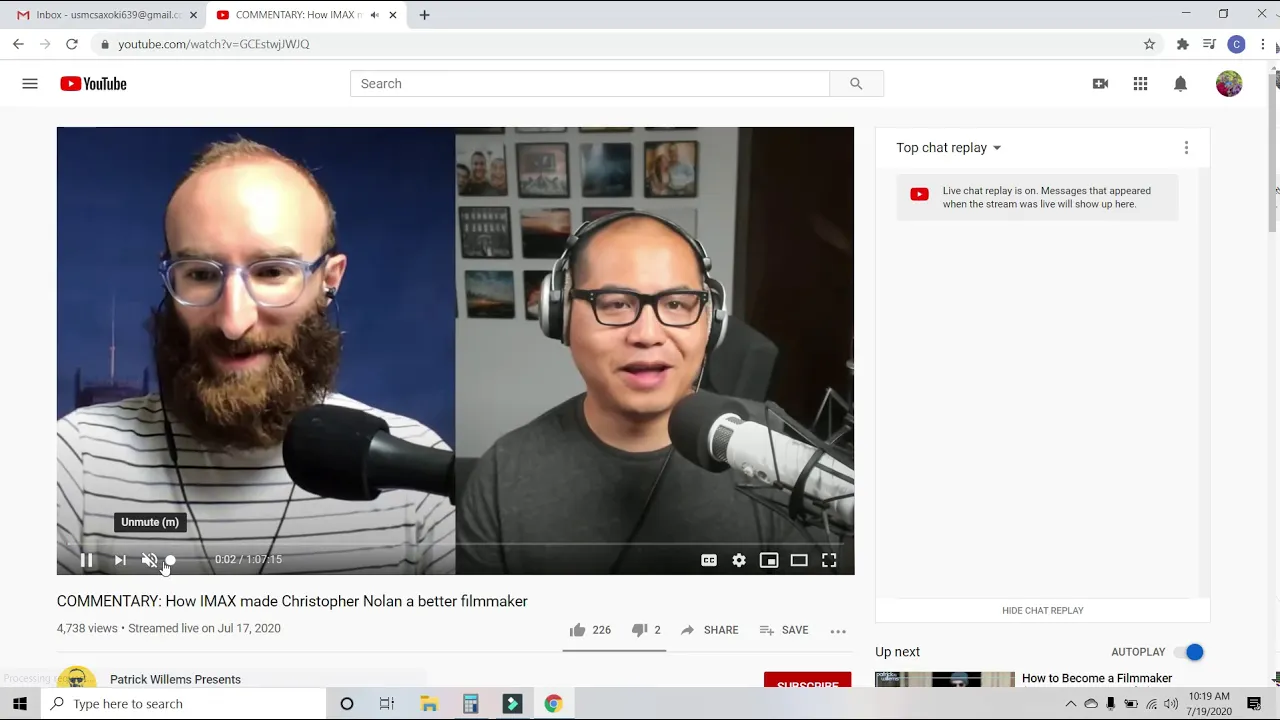This screenshot has width=1280, height=720.
Task: Expand the Top chat replay dropdown
Action: (948, 148)
